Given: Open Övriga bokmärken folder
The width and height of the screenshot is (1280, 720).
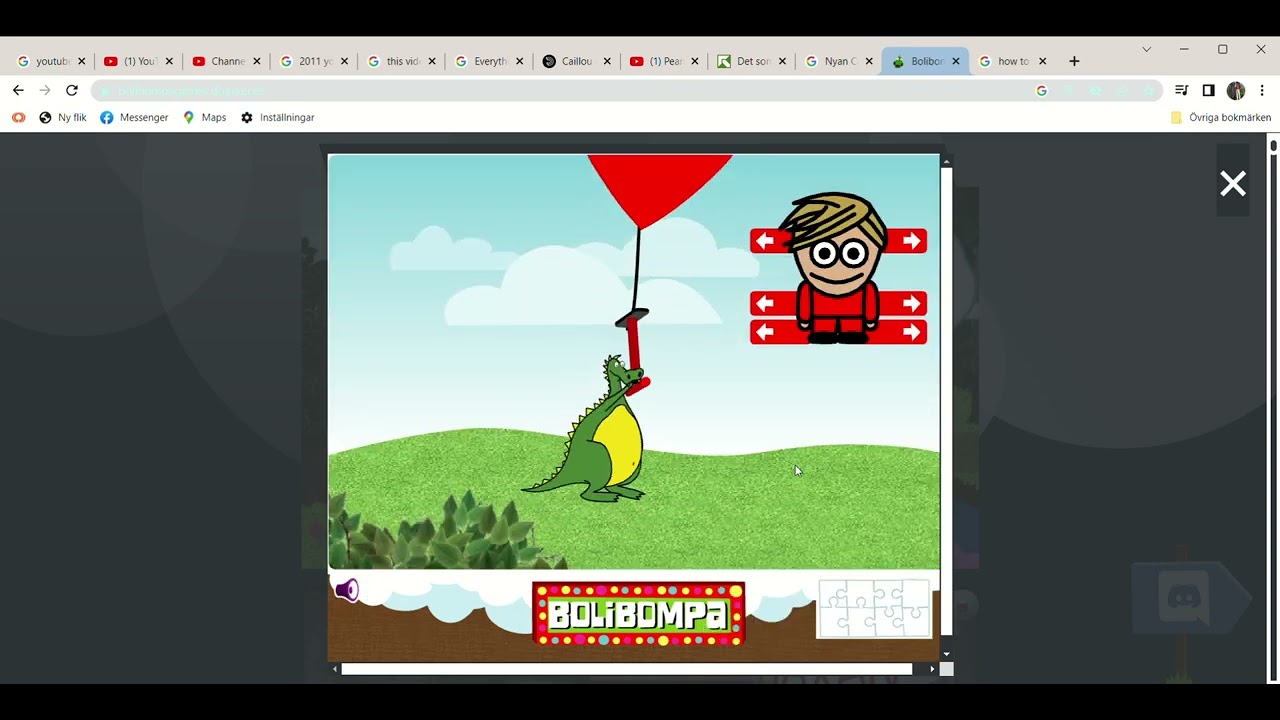Looking at the screenshot, I should pyautogui.click(x=1221, y=117).
